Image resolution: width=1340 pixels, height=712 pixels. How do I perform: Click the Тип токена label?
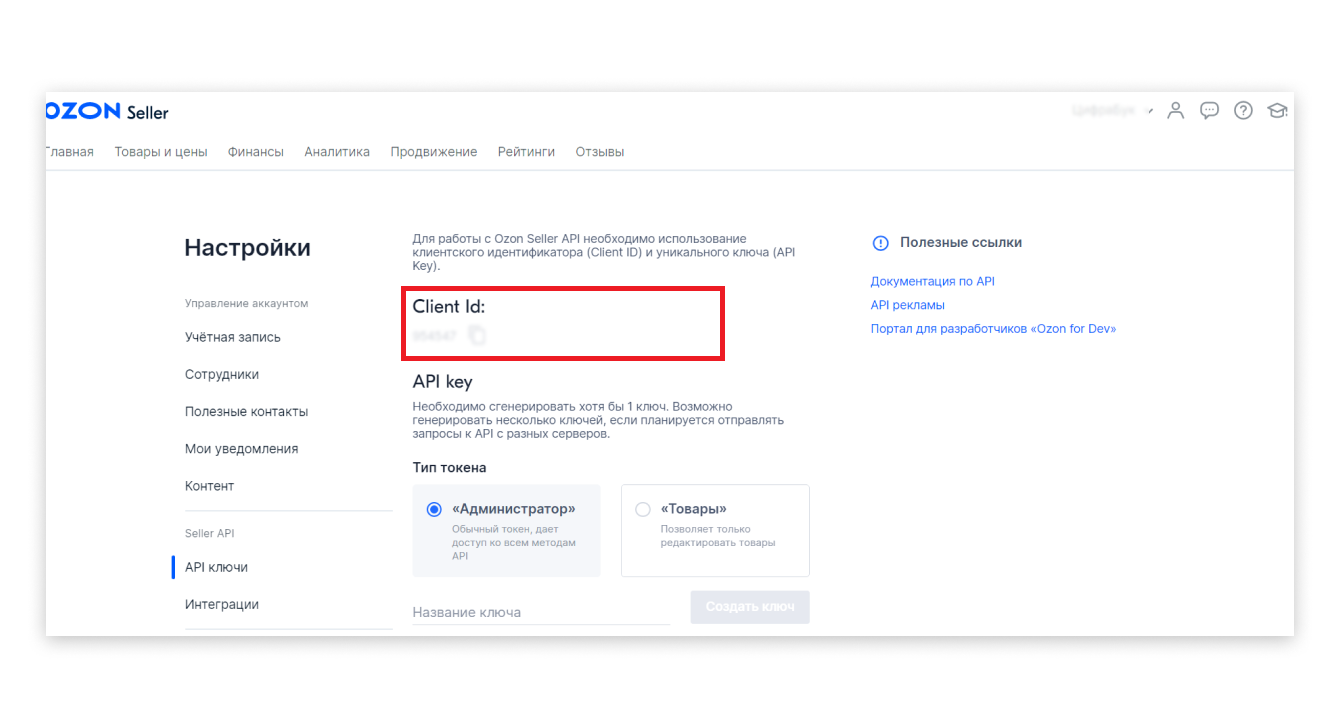(450, 467)
